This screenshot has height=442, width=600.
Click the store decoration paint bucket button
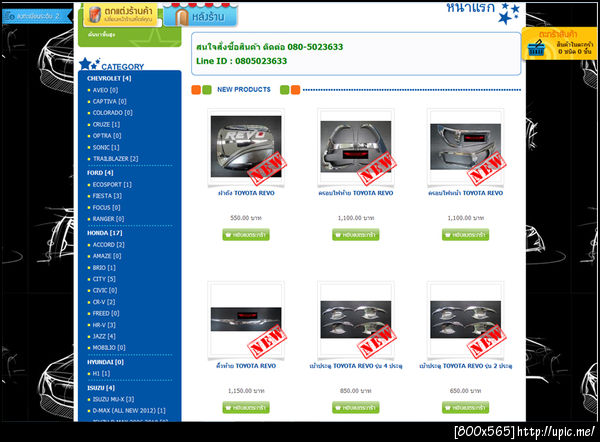(120, 15)
